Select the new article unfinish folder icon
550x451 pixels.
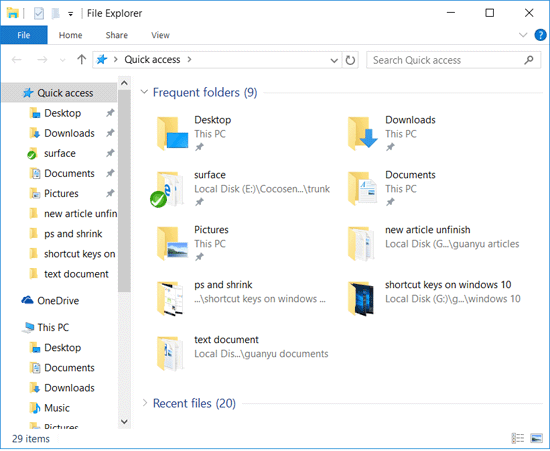coord(361,244)
